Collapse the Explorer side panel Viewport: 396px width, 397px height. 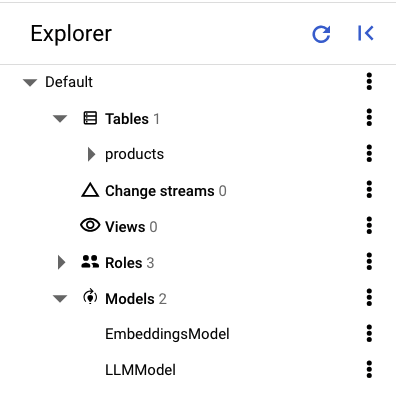(366, 33)
